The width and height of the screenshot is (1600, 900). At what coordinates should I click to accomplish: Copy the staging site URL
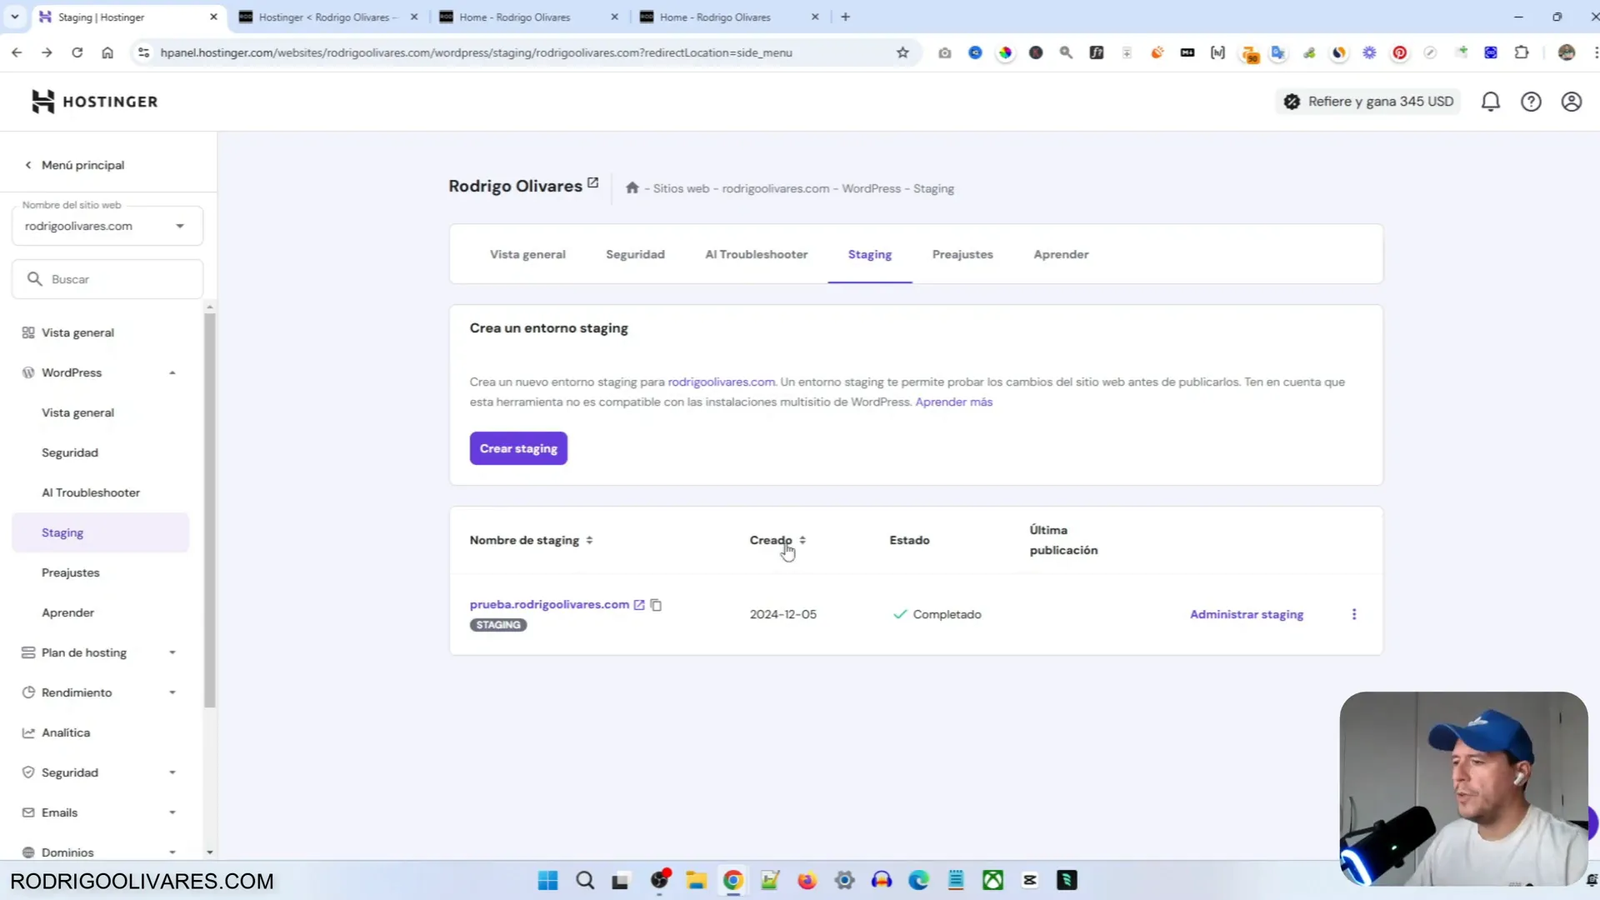pos(656,604)
